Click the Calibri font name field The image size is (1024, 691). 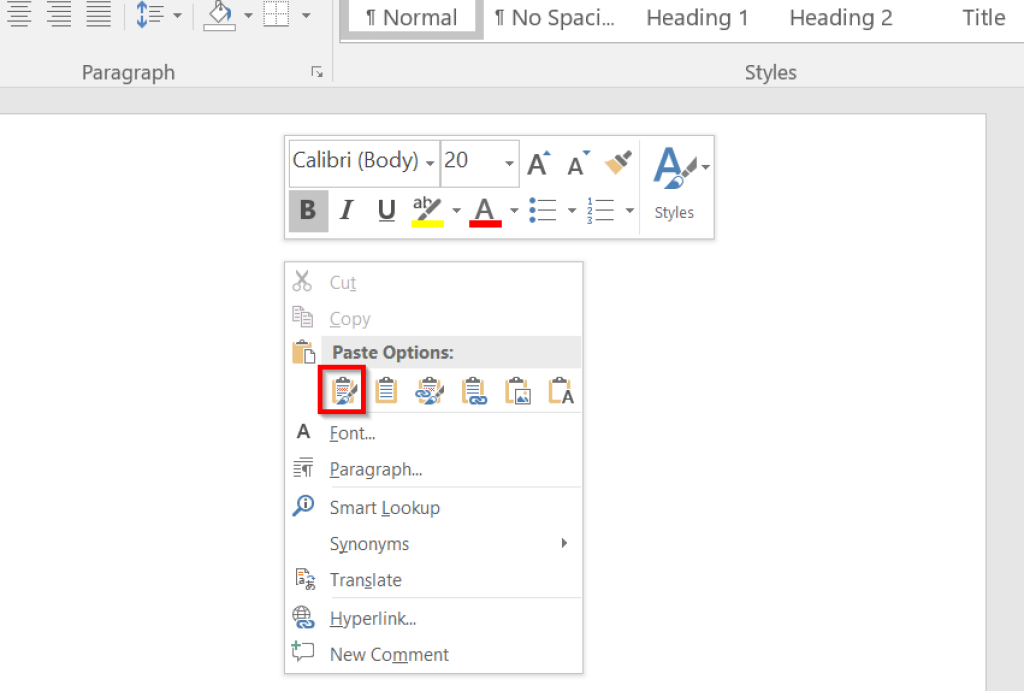pyautogui.click(x=357, y=161)
